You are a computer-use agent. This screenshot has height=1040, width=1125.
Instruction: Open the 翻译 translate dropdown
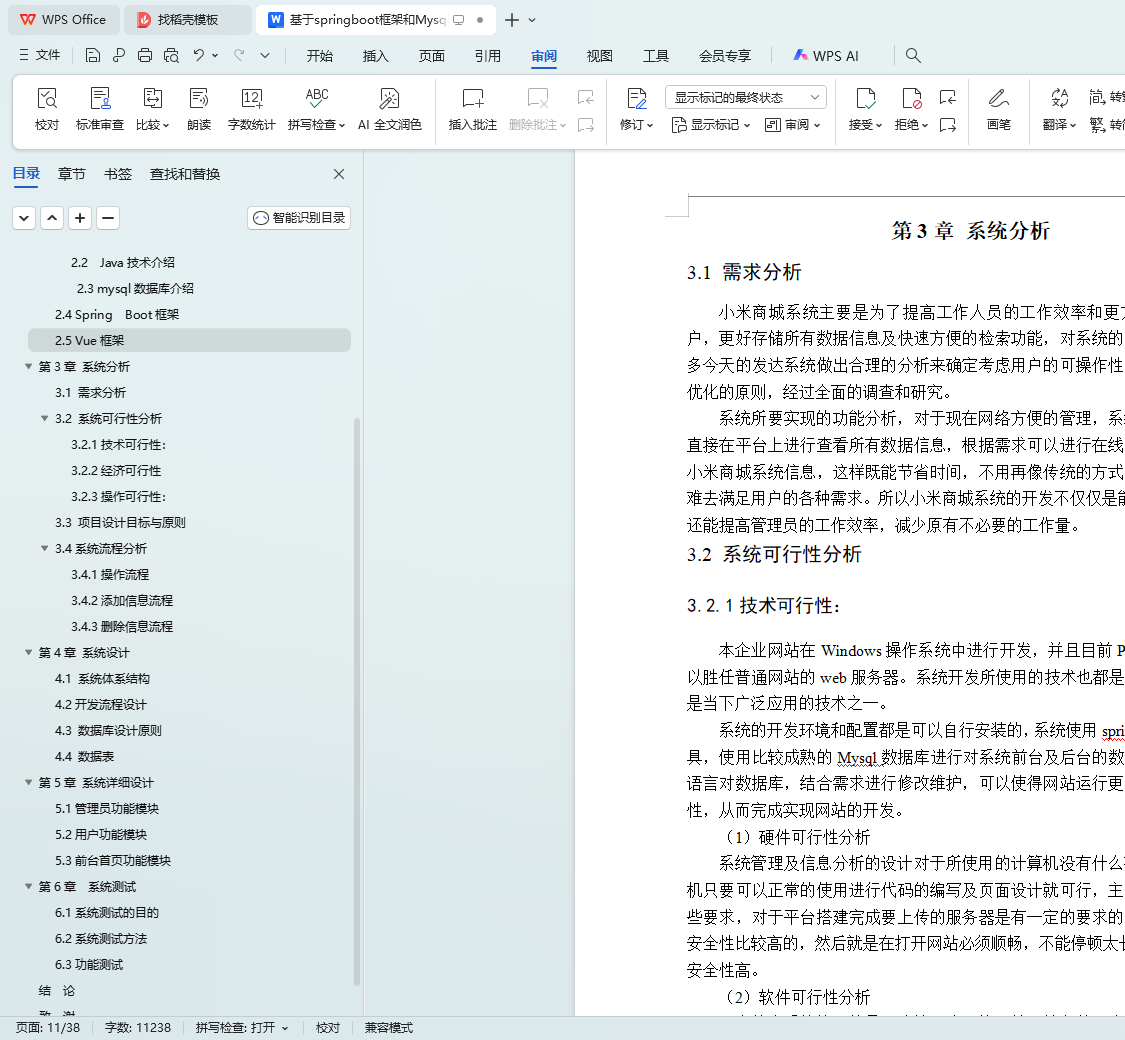click(x=1060, y=125)
